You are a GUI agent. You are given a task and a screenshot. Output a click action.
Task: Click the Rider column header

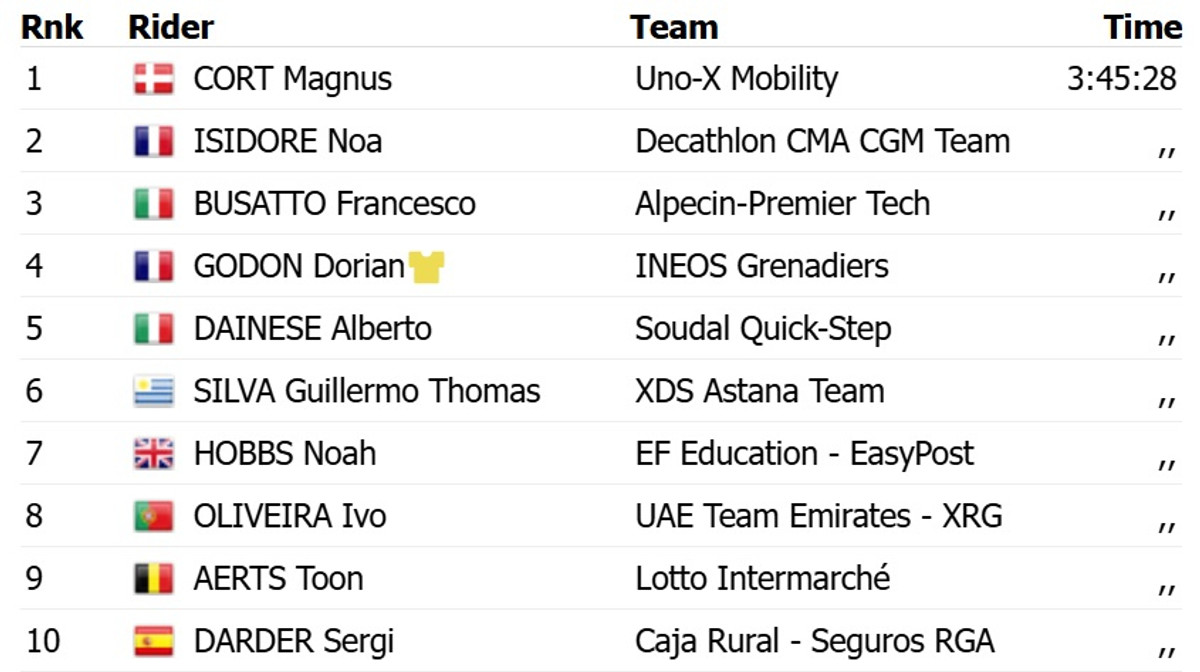click(171, 27)
